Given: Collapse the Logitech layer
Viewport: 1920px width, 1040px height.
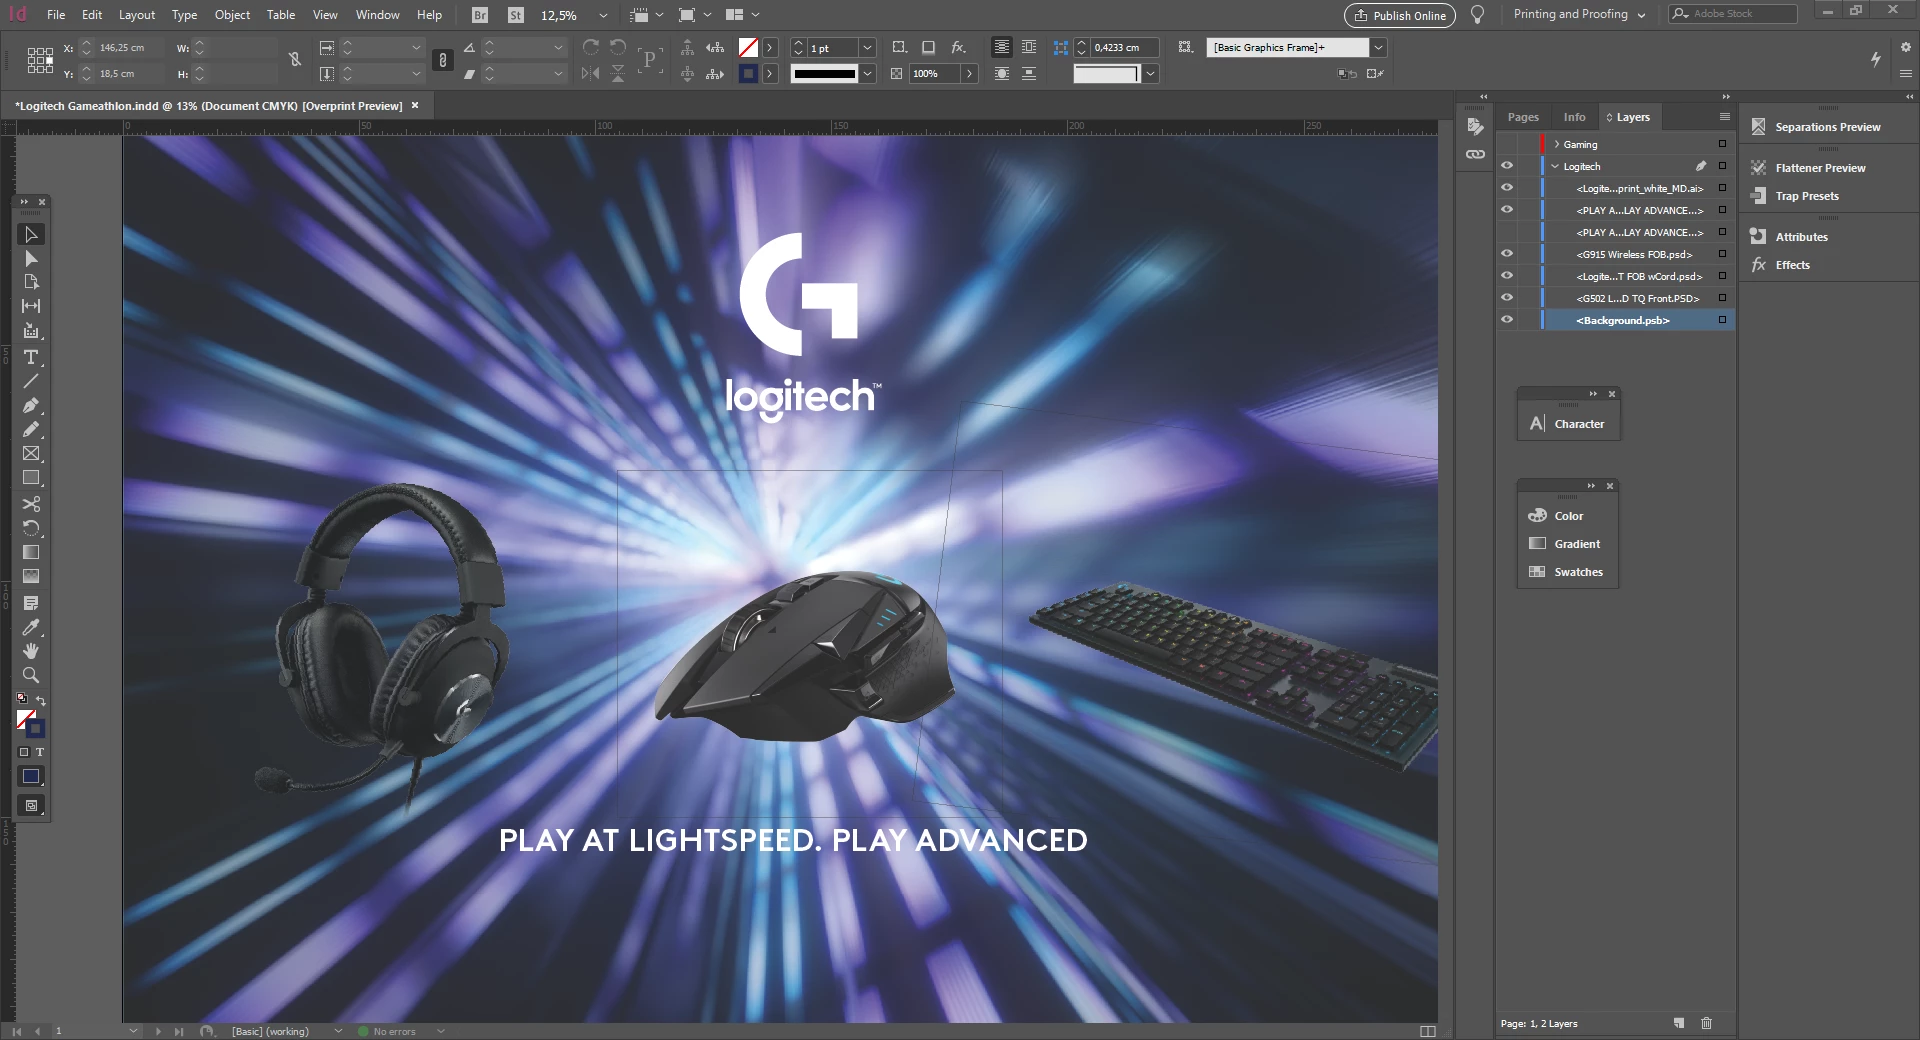Looking at the screenshot, I should coord(1555,166).
